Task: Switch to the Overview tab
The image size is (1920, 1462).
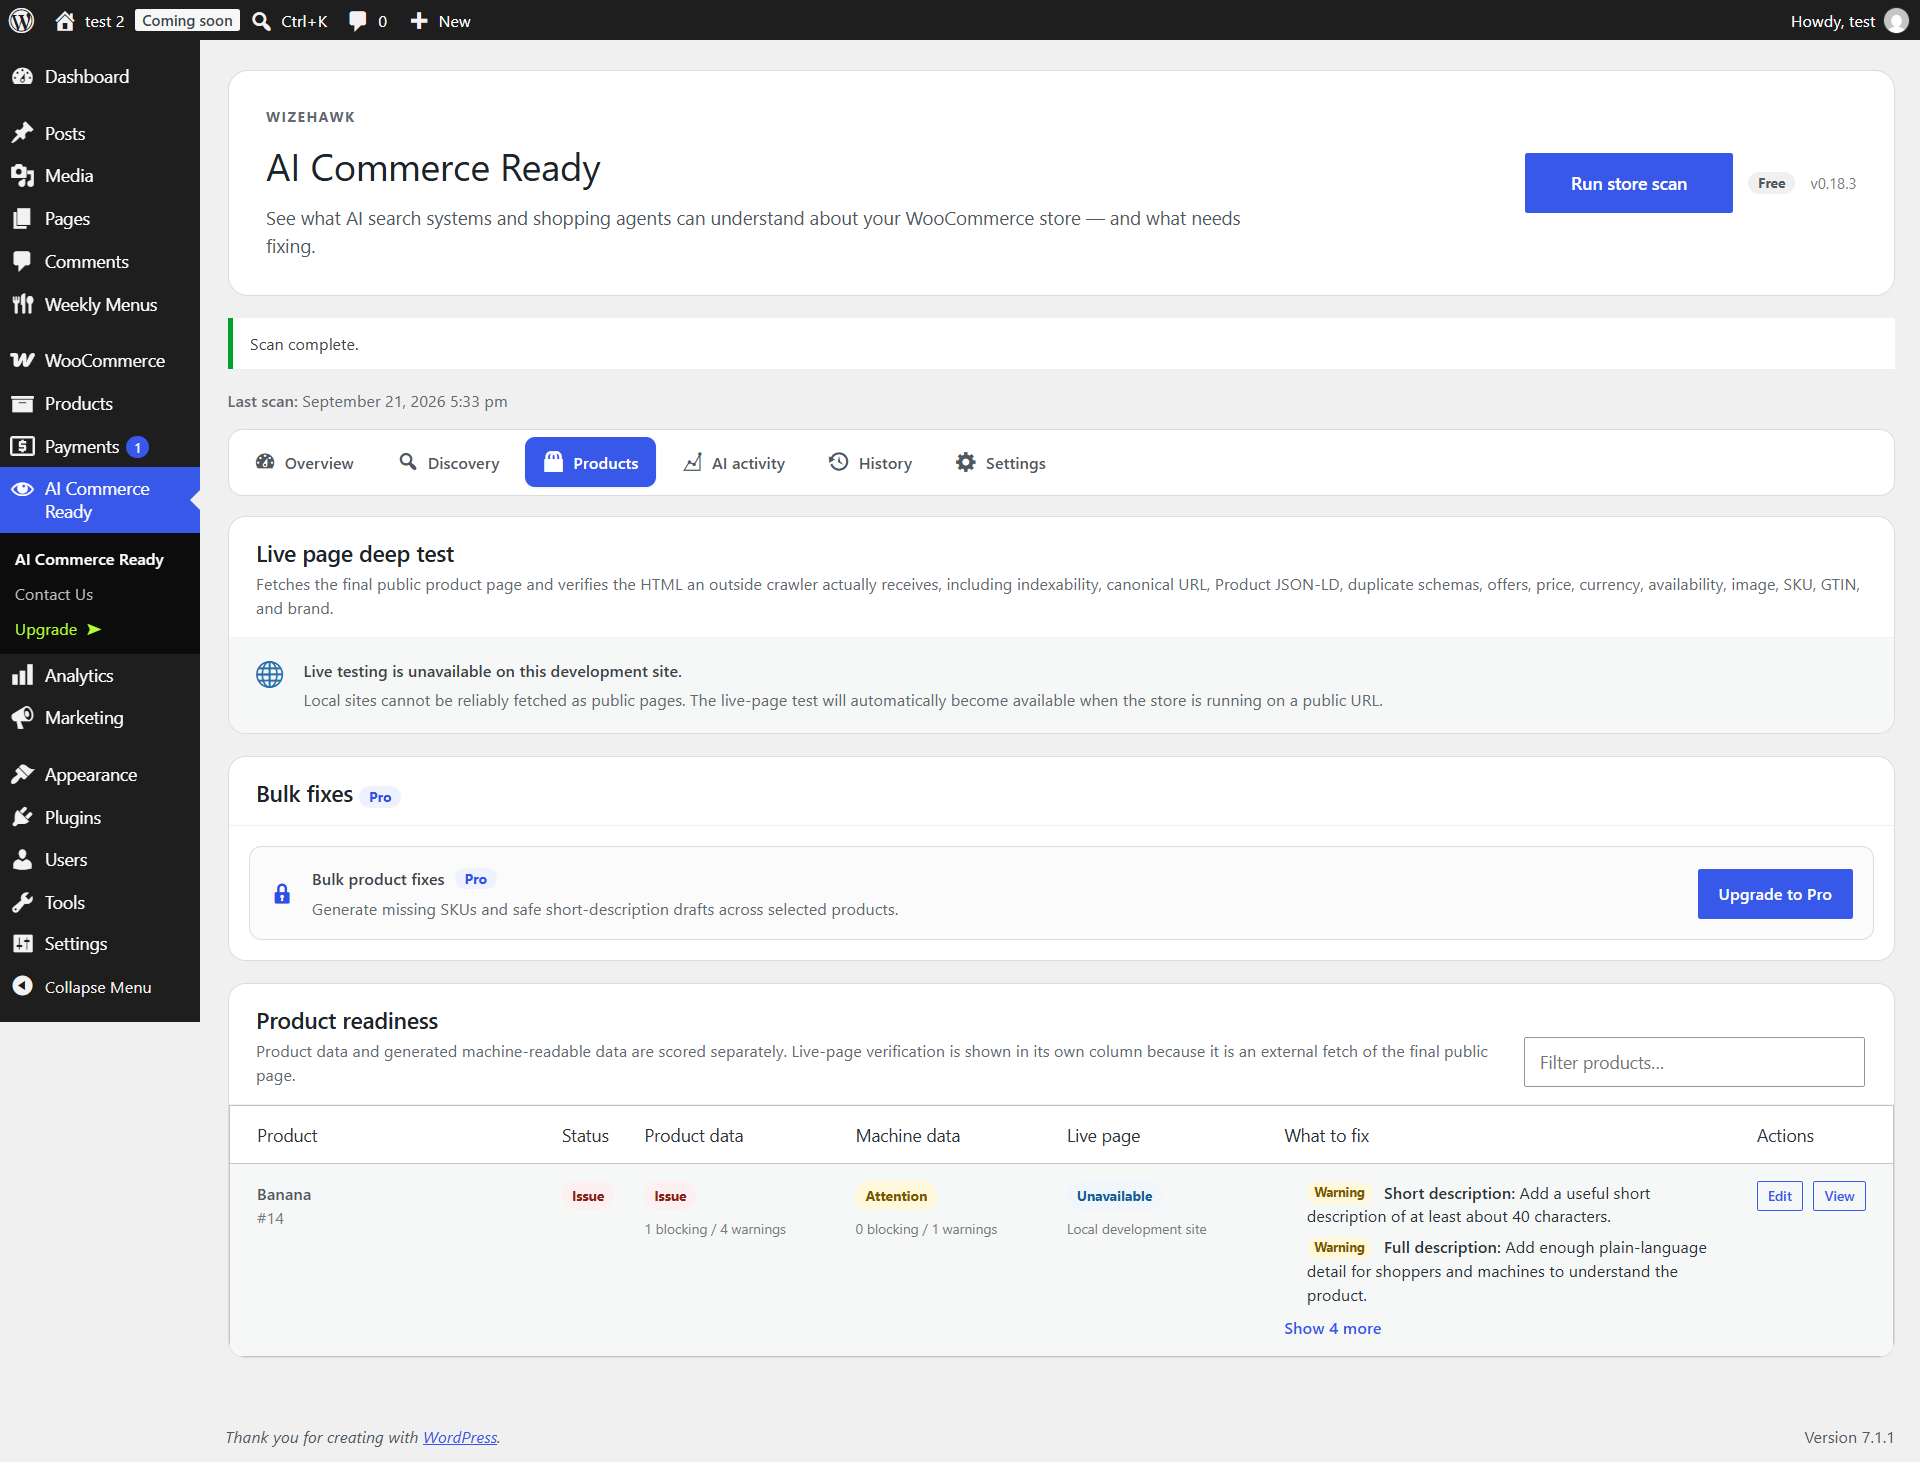Action: click(305, 463)
